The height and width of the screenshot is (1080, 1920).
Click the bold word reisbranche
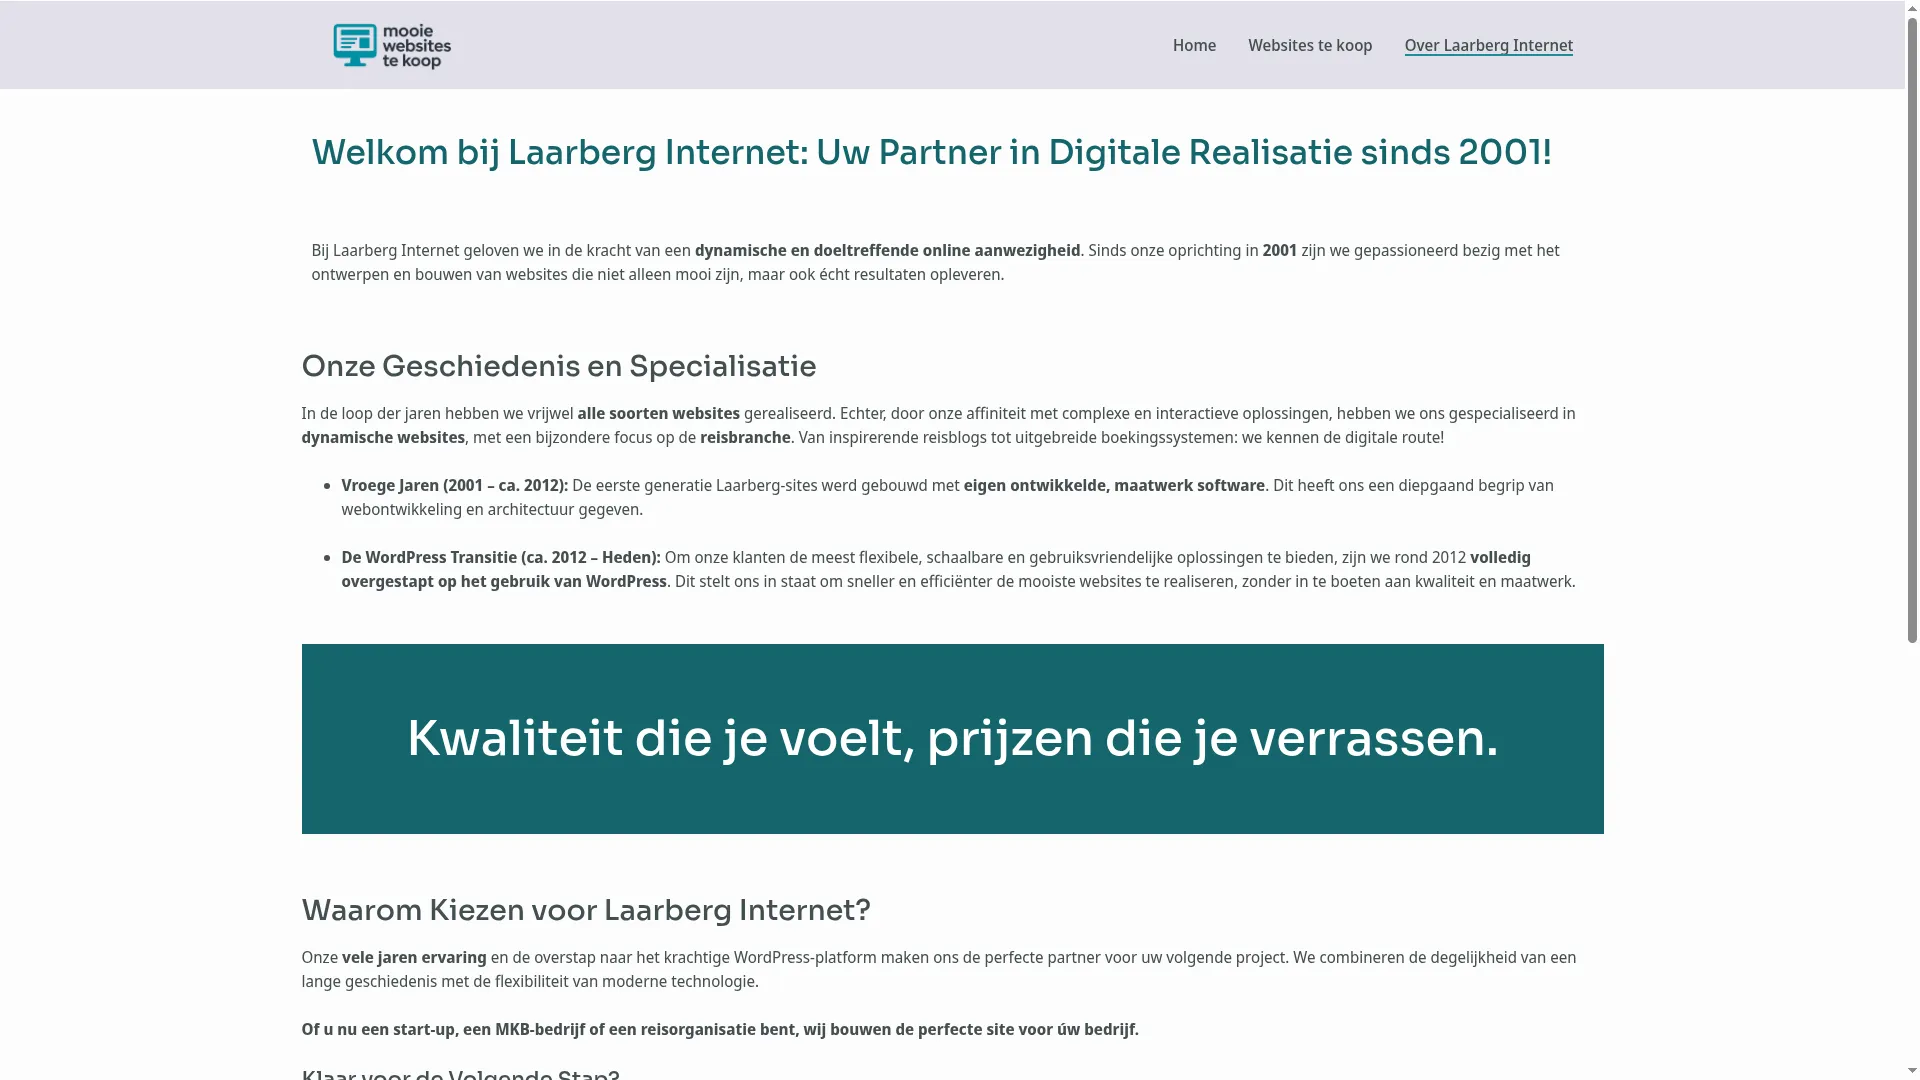click(745, 437)
